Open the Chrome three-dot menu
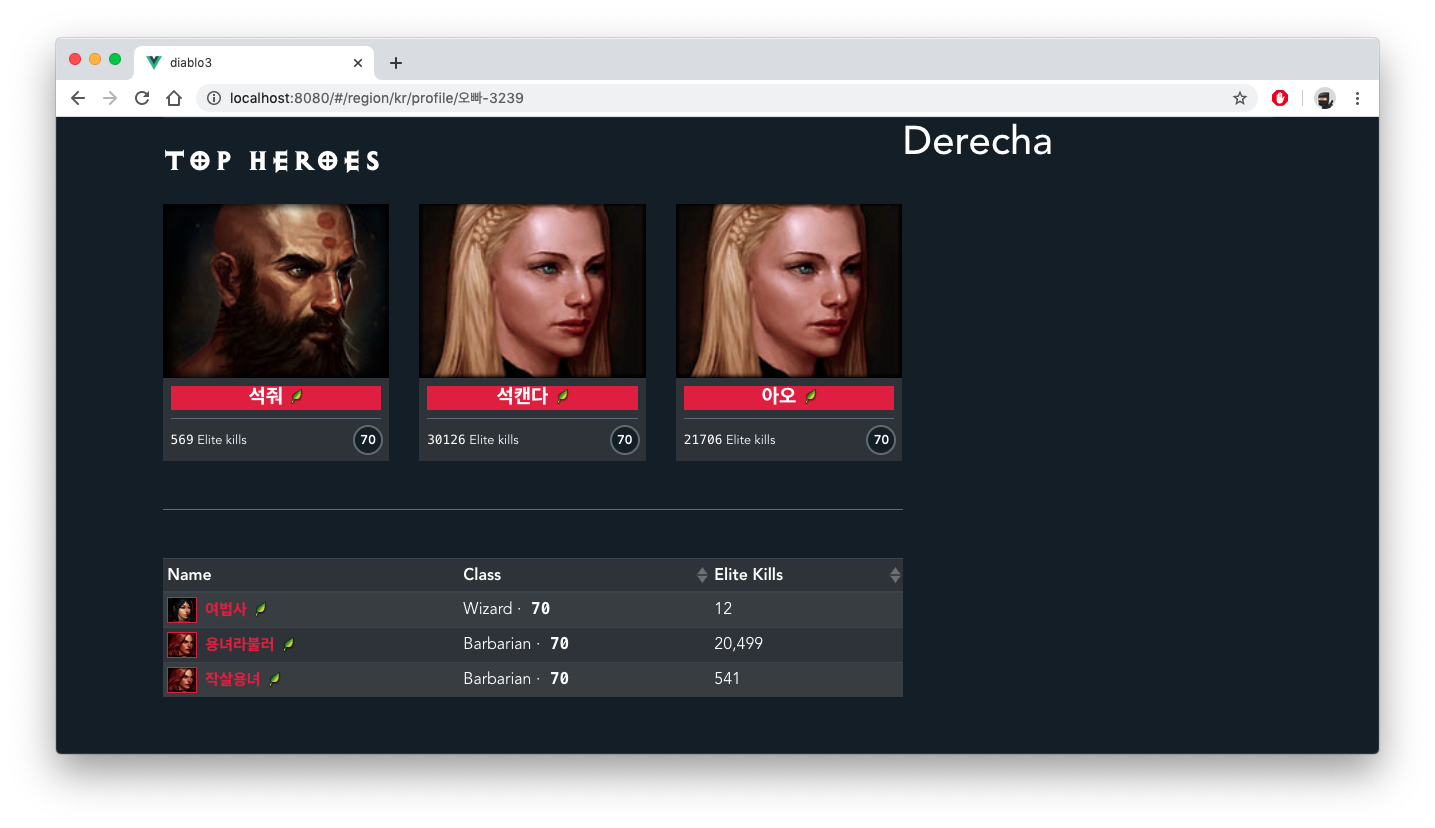Screen dimensions: 1435x828 click(1357, 98)
